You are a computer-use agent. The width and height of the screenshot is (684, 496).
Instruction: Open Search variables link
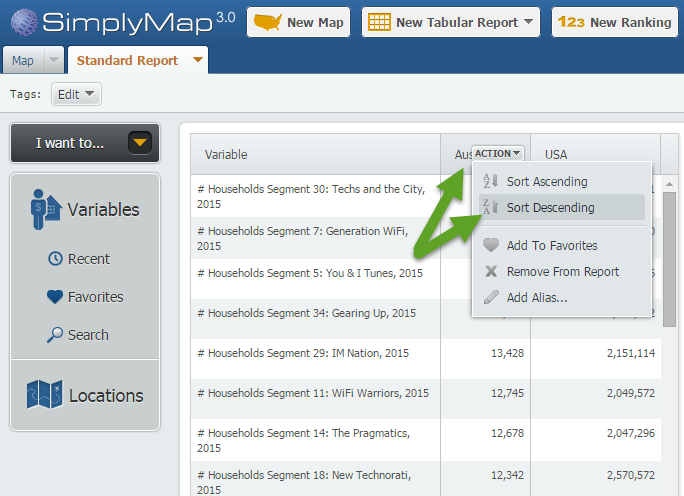click(x=88, y=335)
